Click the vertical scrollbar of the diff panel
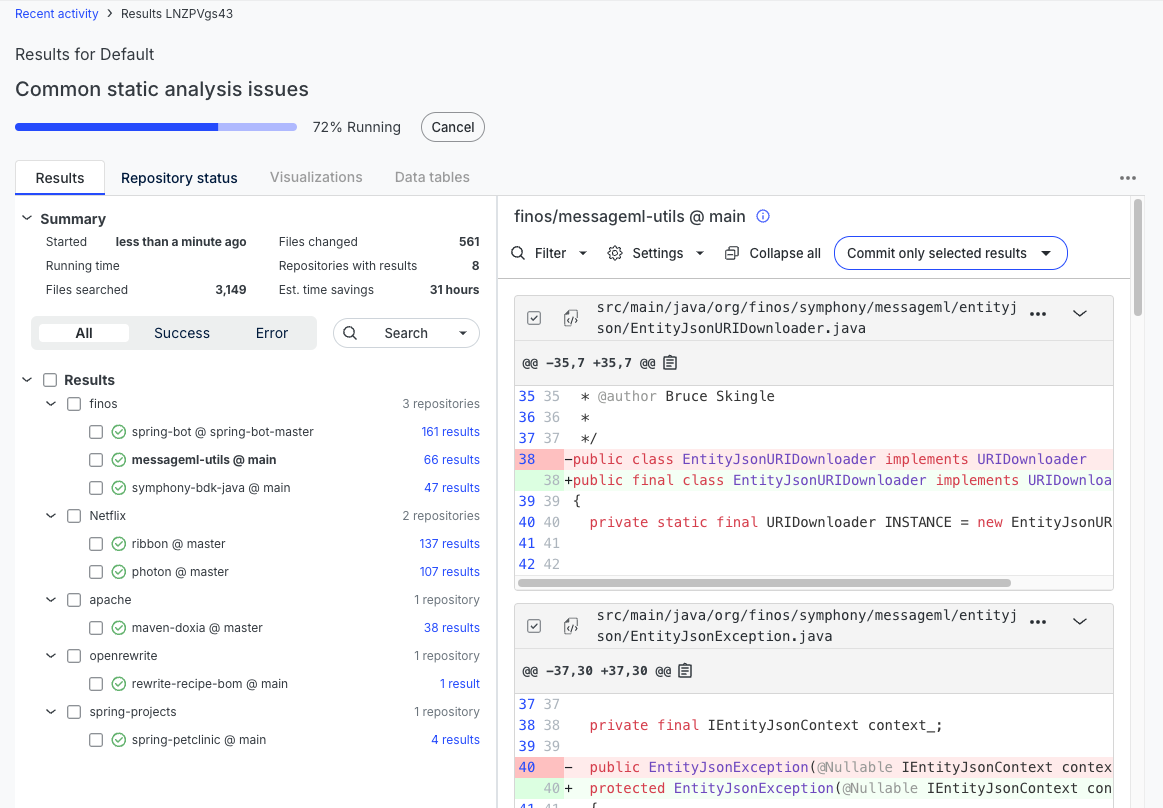This screenshot has width=1163, height=808. coord(1138,257)
